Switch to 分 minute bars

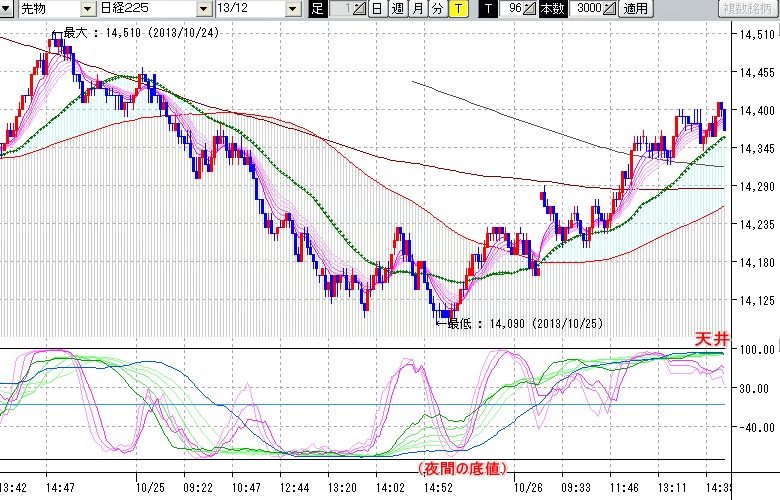[437, 9]
